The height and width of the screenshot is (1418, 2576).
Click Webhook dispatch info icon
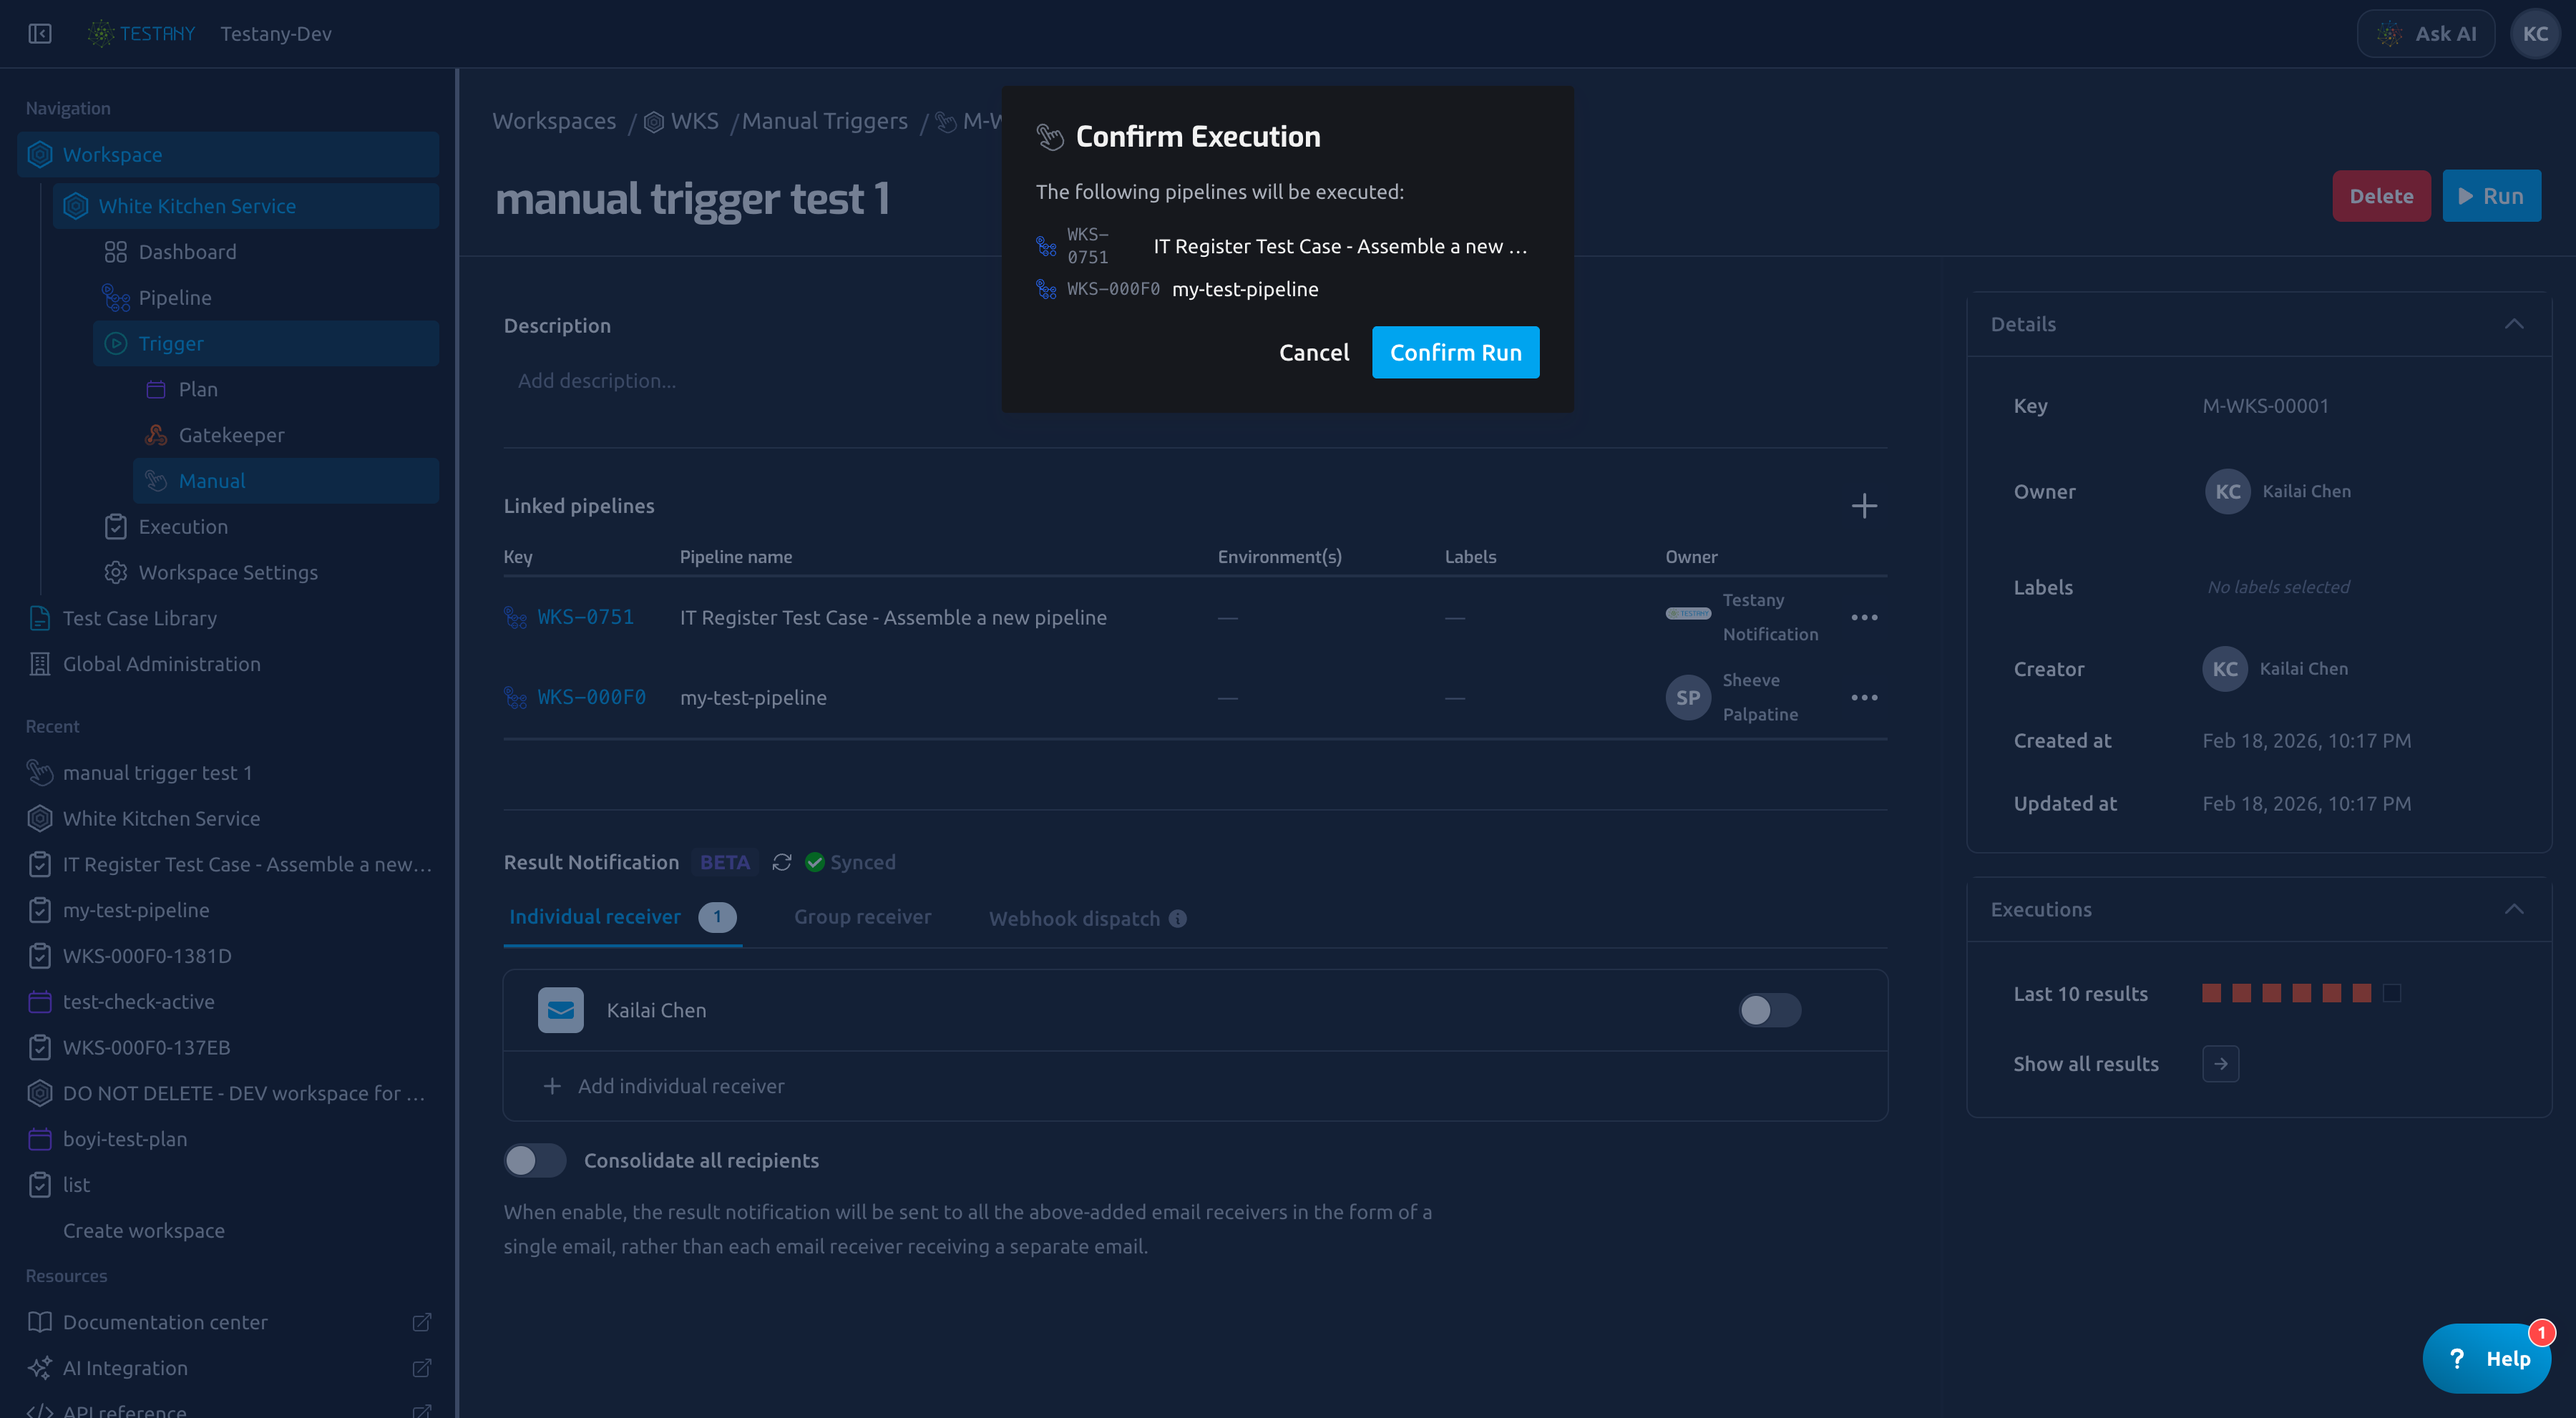(1178, 919)
